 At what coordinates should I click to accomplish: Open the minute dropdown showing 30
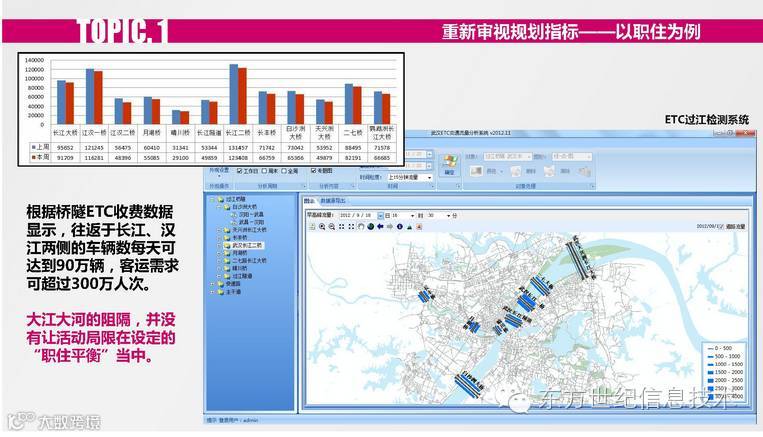coord(449,216)
